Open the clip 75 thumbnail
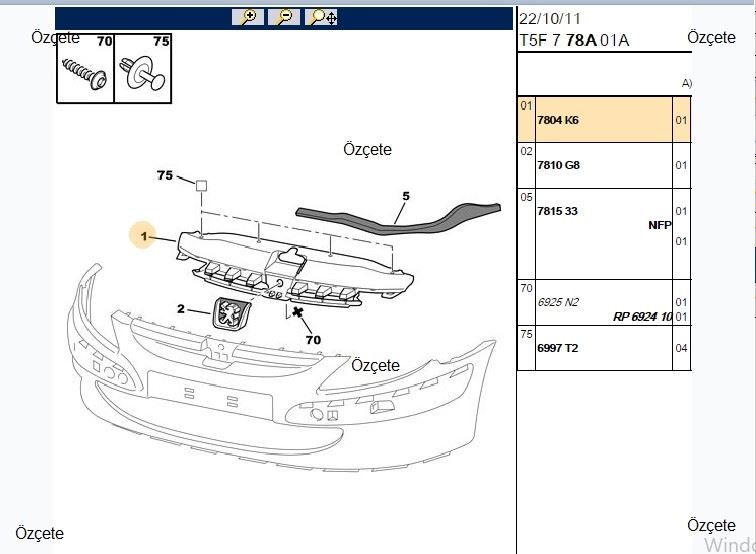 pos(143,68)
